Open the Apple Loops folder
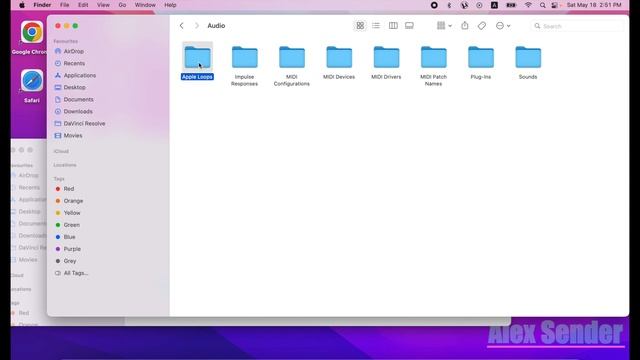The height and width of the screenshot is (360, 640). click(x=197, y=57)
